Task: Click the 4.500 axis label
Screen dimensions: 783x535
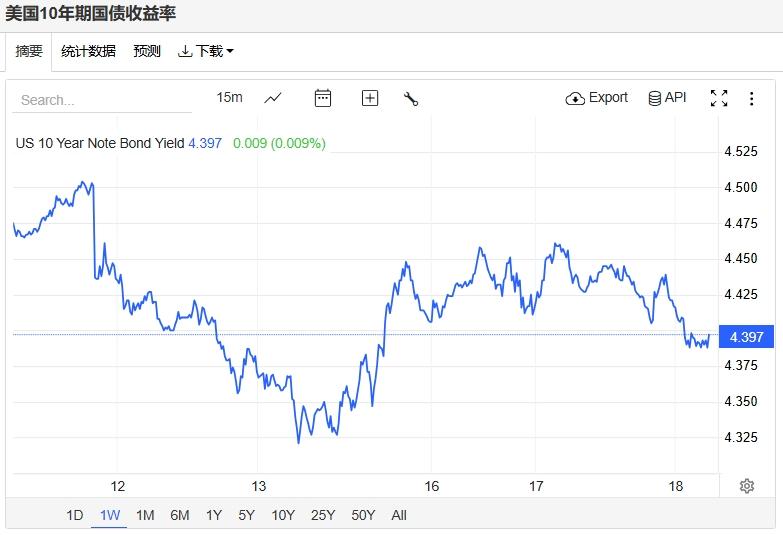Action: click(x=741, y=187)
